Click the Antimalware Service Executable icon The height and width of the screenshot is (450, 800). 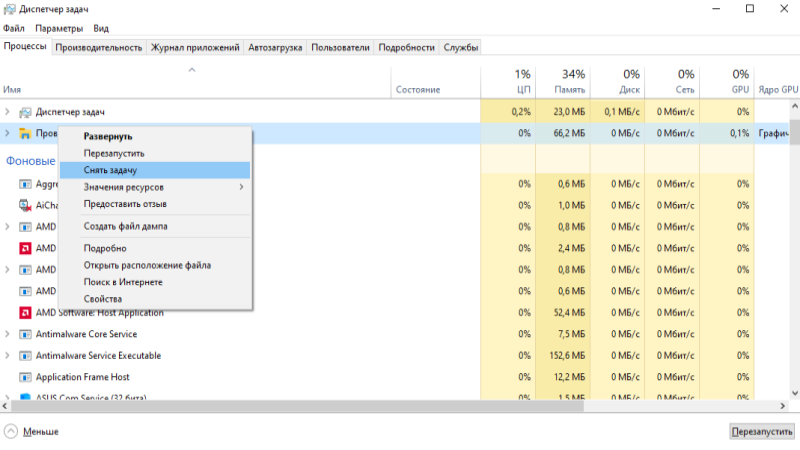click(25, 356)
